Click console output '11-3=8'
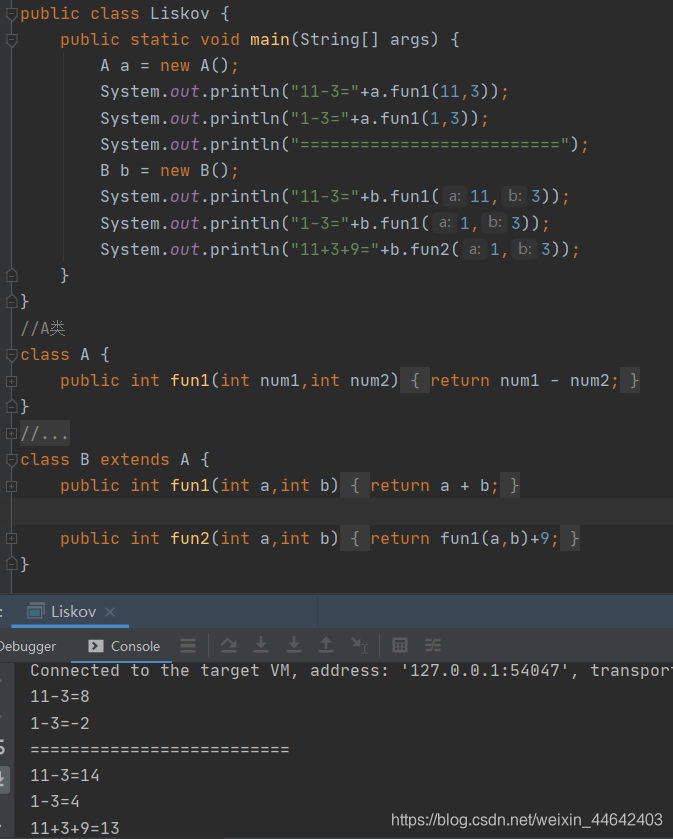Viewport: 673px width, 839px height. point(60,697)
